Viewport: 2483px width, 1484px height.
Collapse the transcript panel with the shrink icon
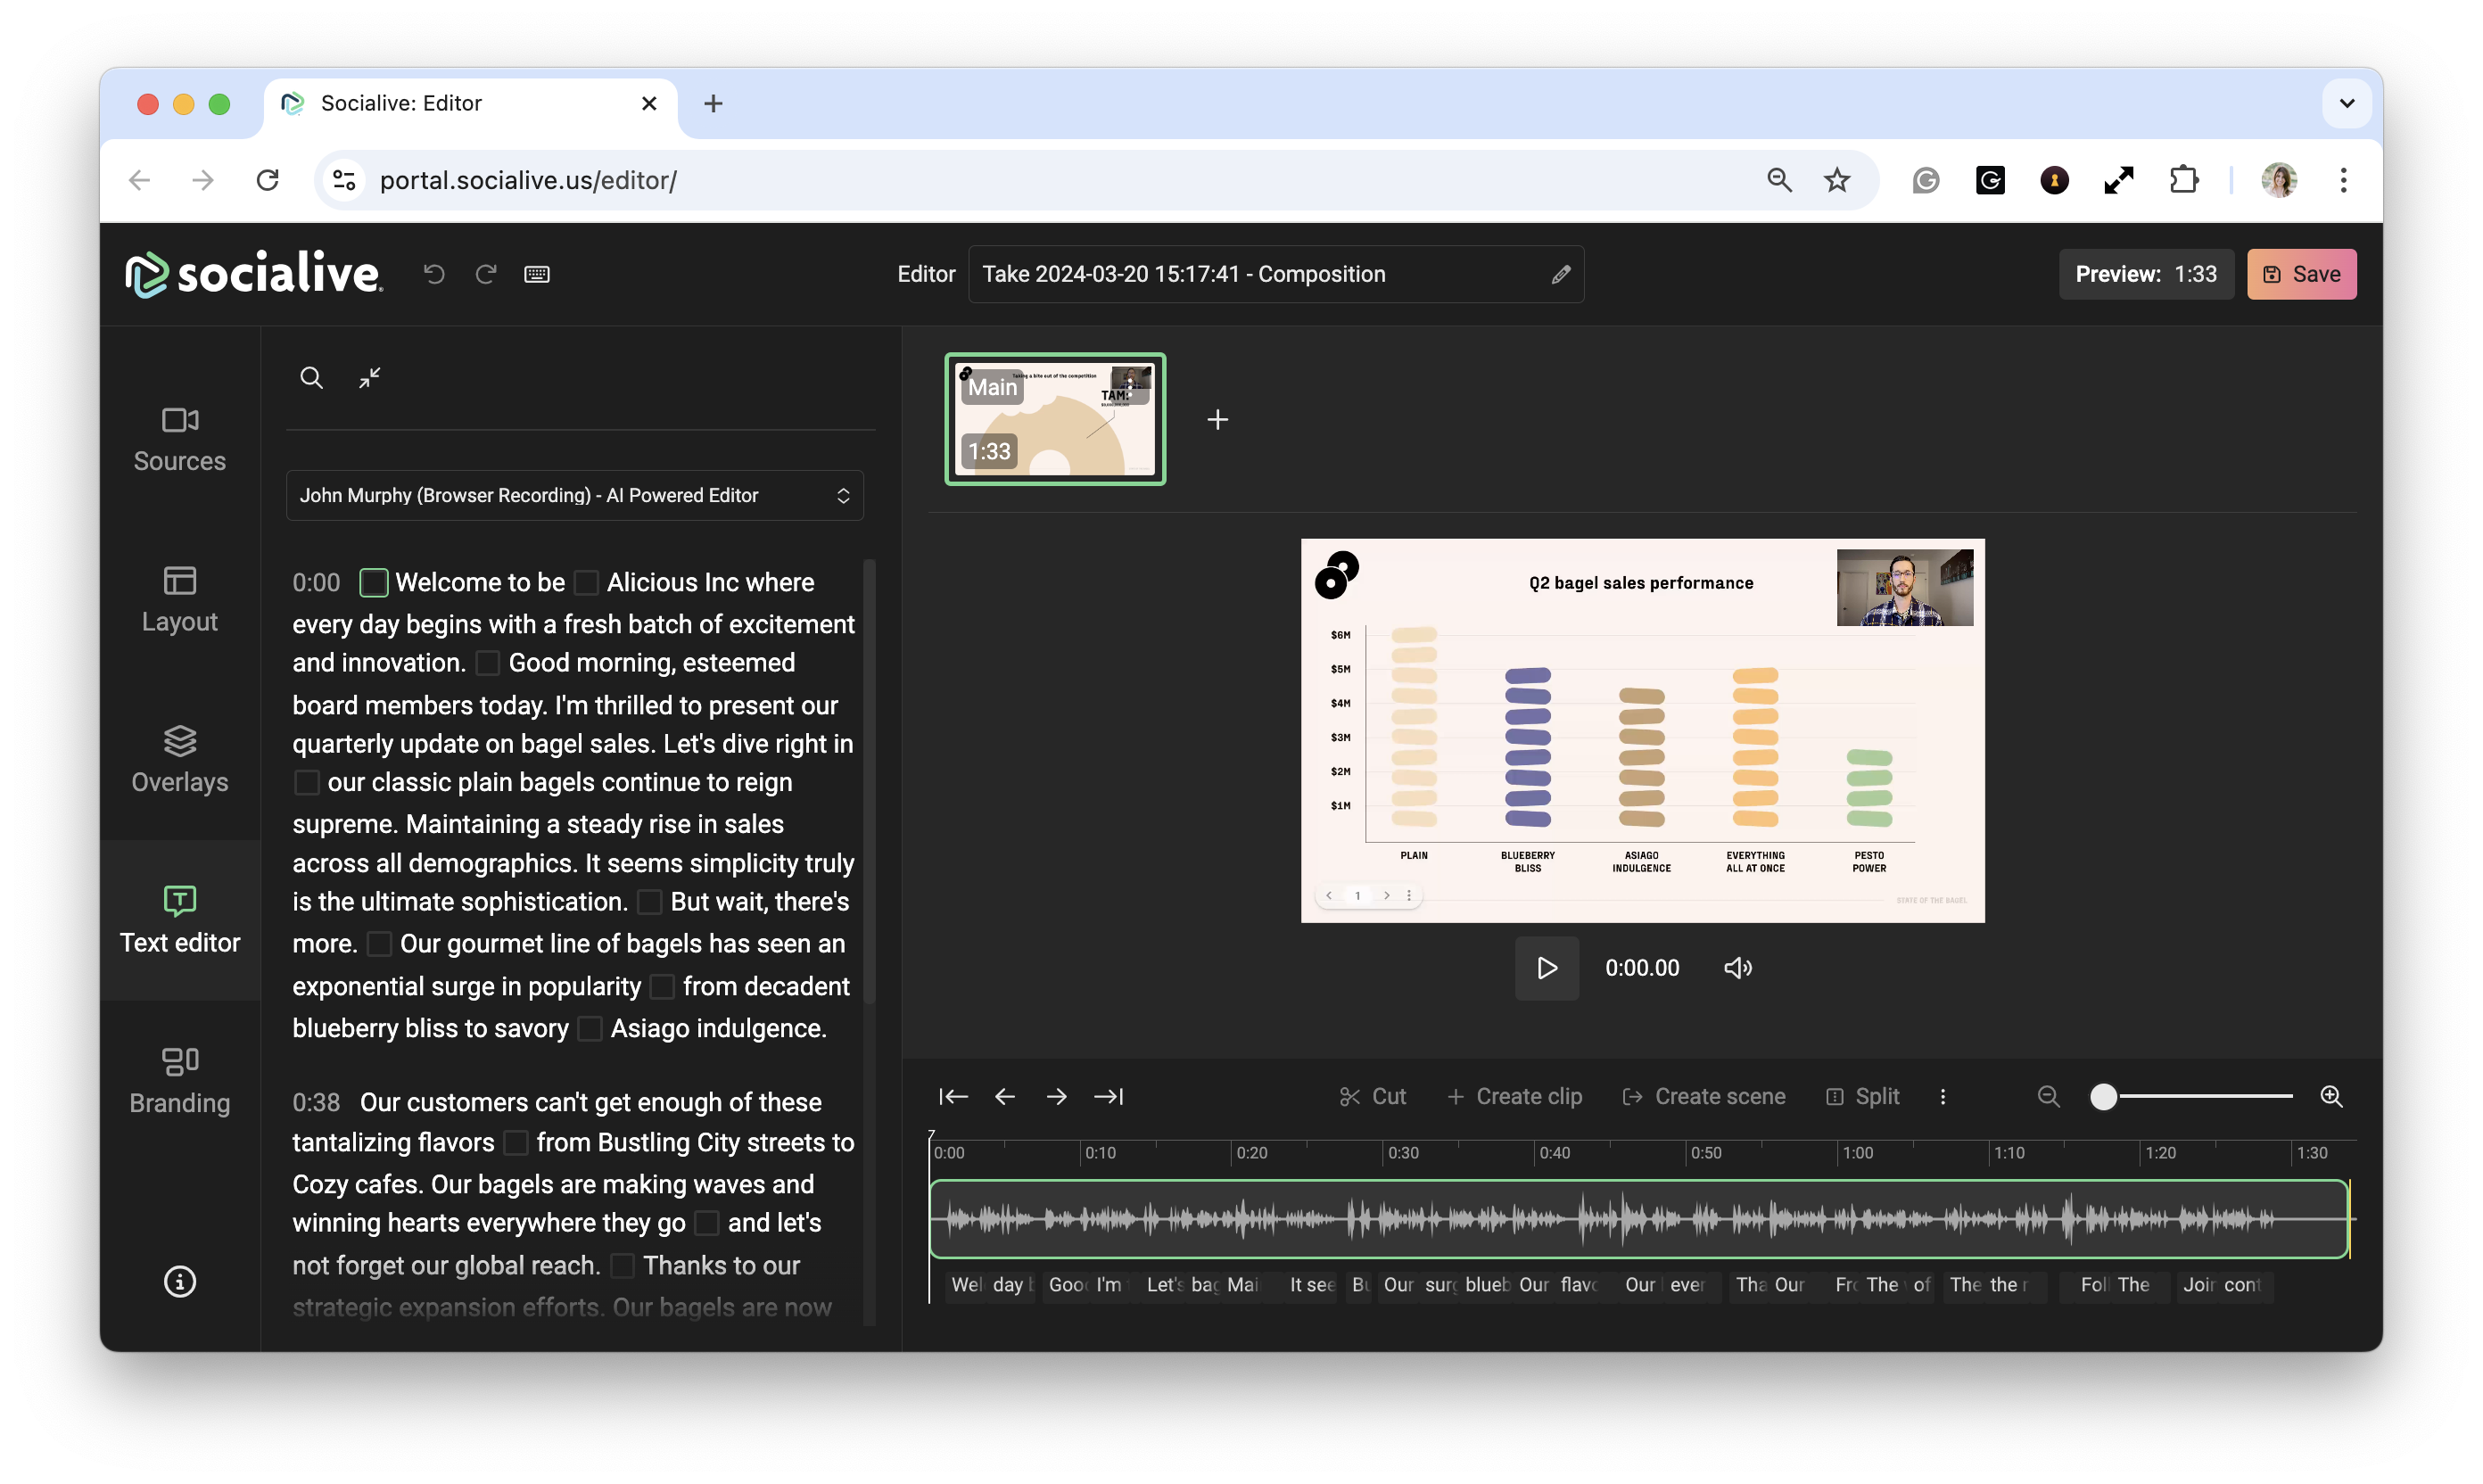click(370, 378)
